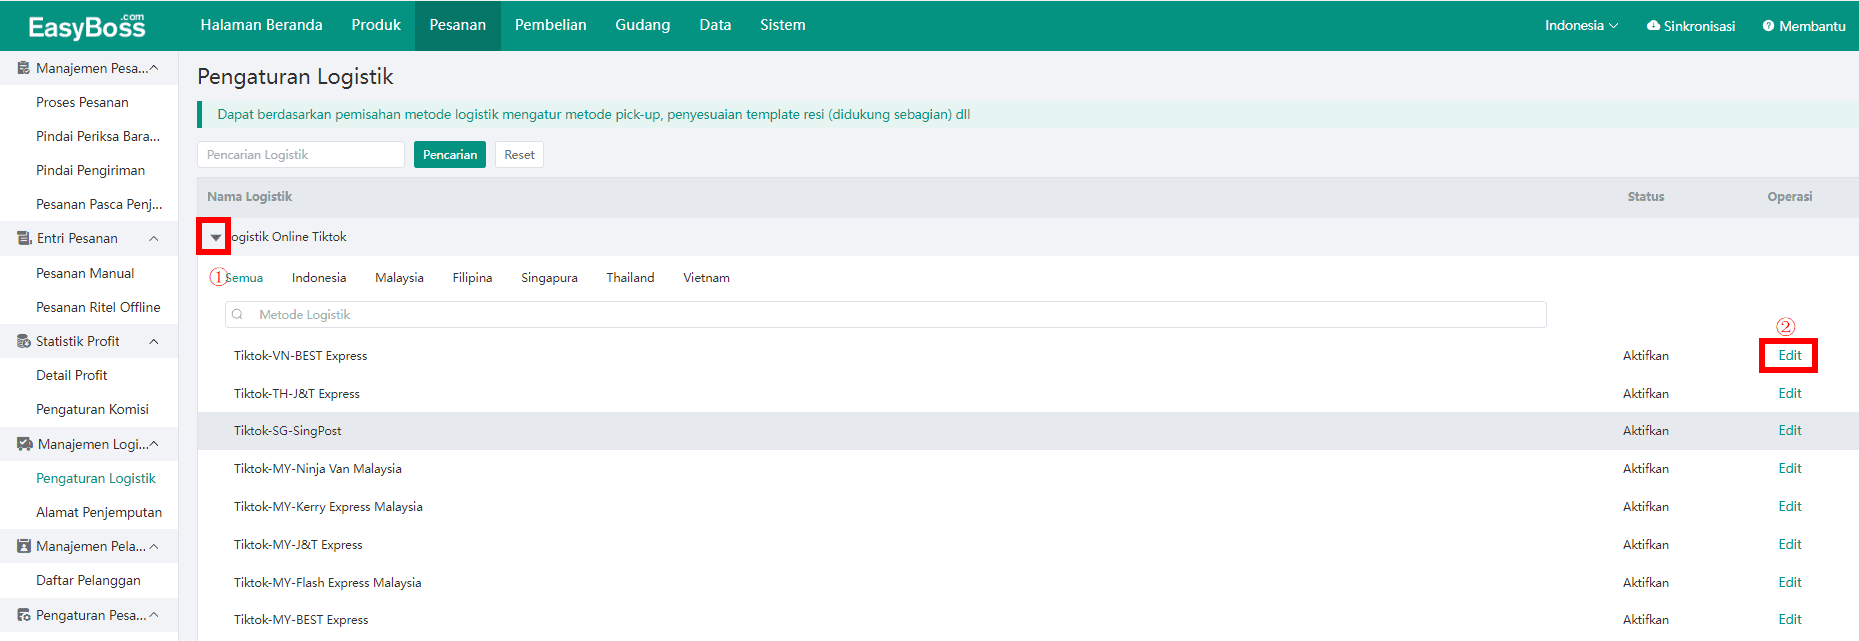Select the Indonesia country tab
This screenshot has width=1859, height=641.
[x=319, y=278]
